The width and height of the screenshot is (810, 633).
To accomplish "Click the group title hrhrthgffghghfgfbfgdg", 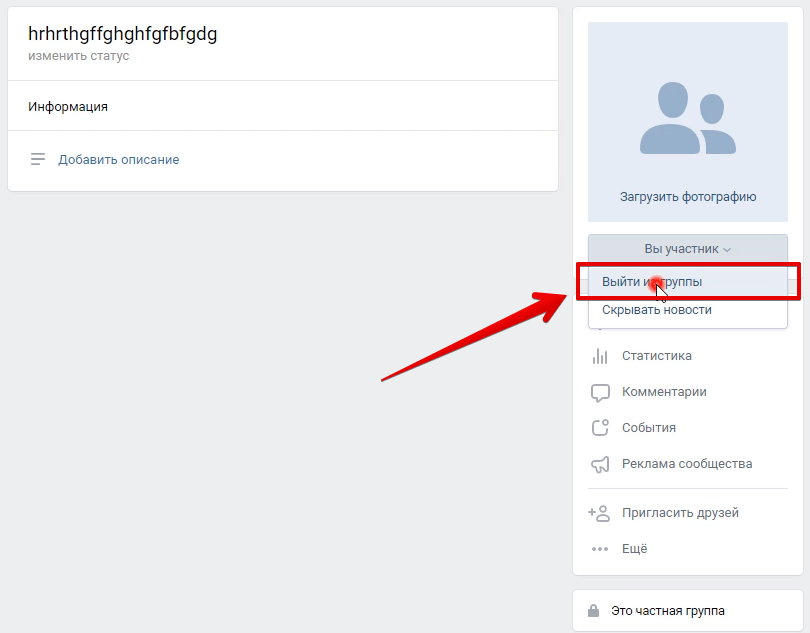I will [122, 34].
